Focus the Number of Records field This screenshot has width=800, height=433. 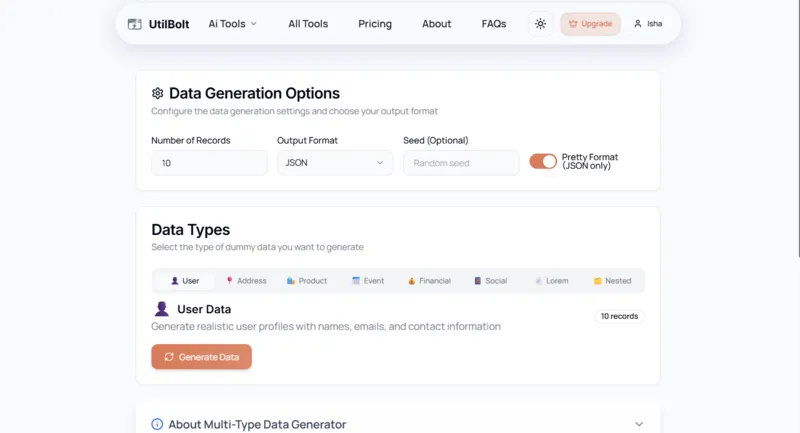coord(209,163)
